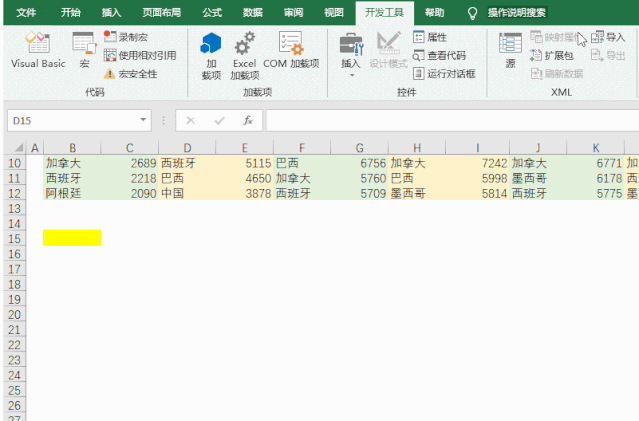Click 查看代码 view code

pos(439,55)
